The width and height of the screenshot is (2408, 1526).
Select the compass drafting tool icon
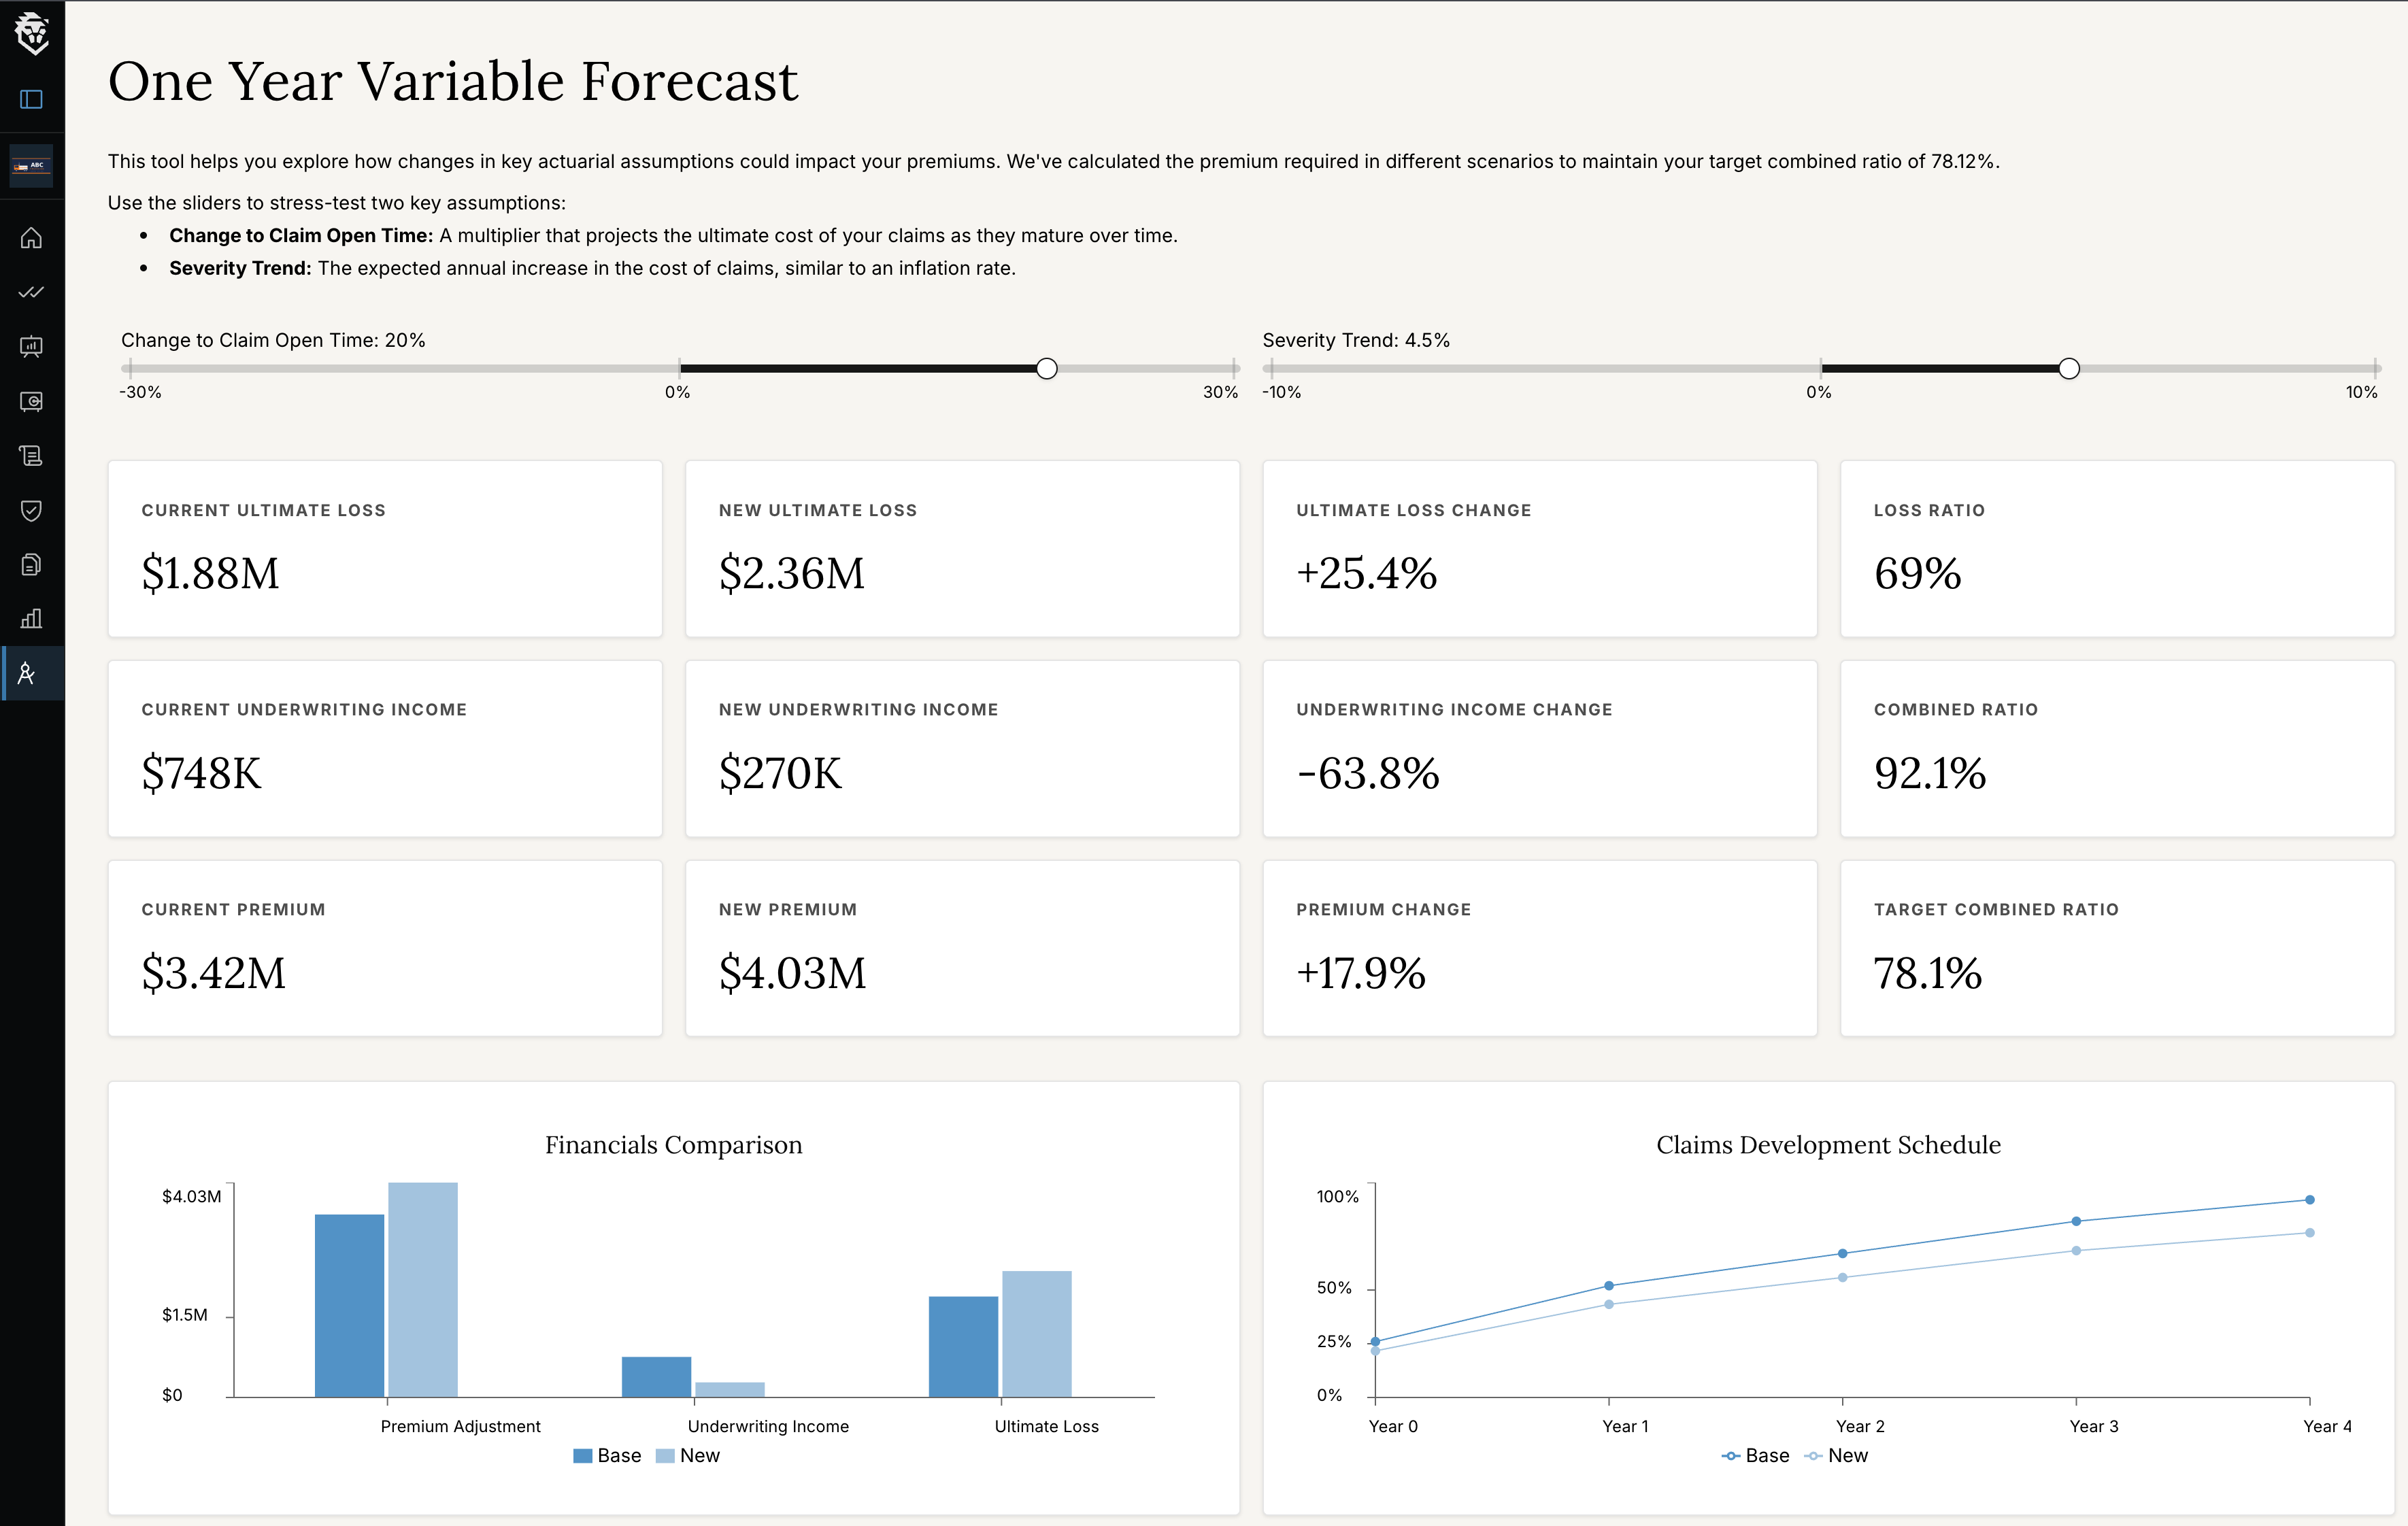point(27,673)
